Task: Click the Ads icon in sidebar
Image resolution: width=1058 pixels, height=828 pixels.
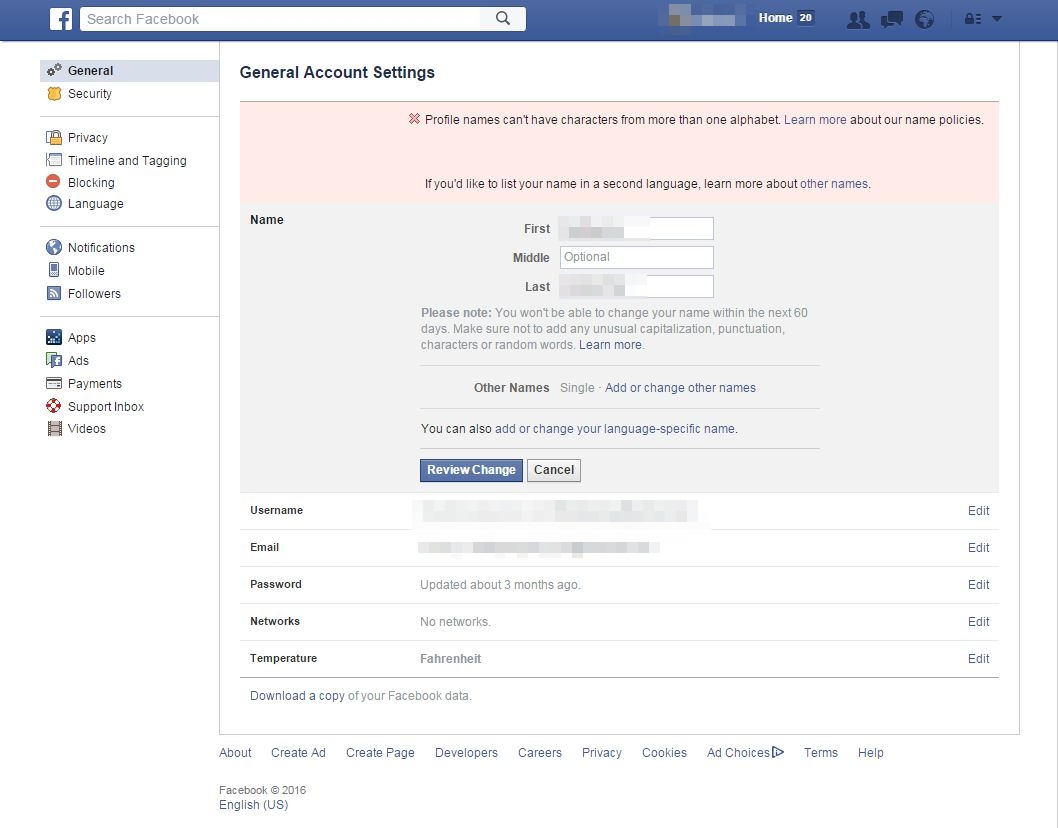Action: (54, 360)
